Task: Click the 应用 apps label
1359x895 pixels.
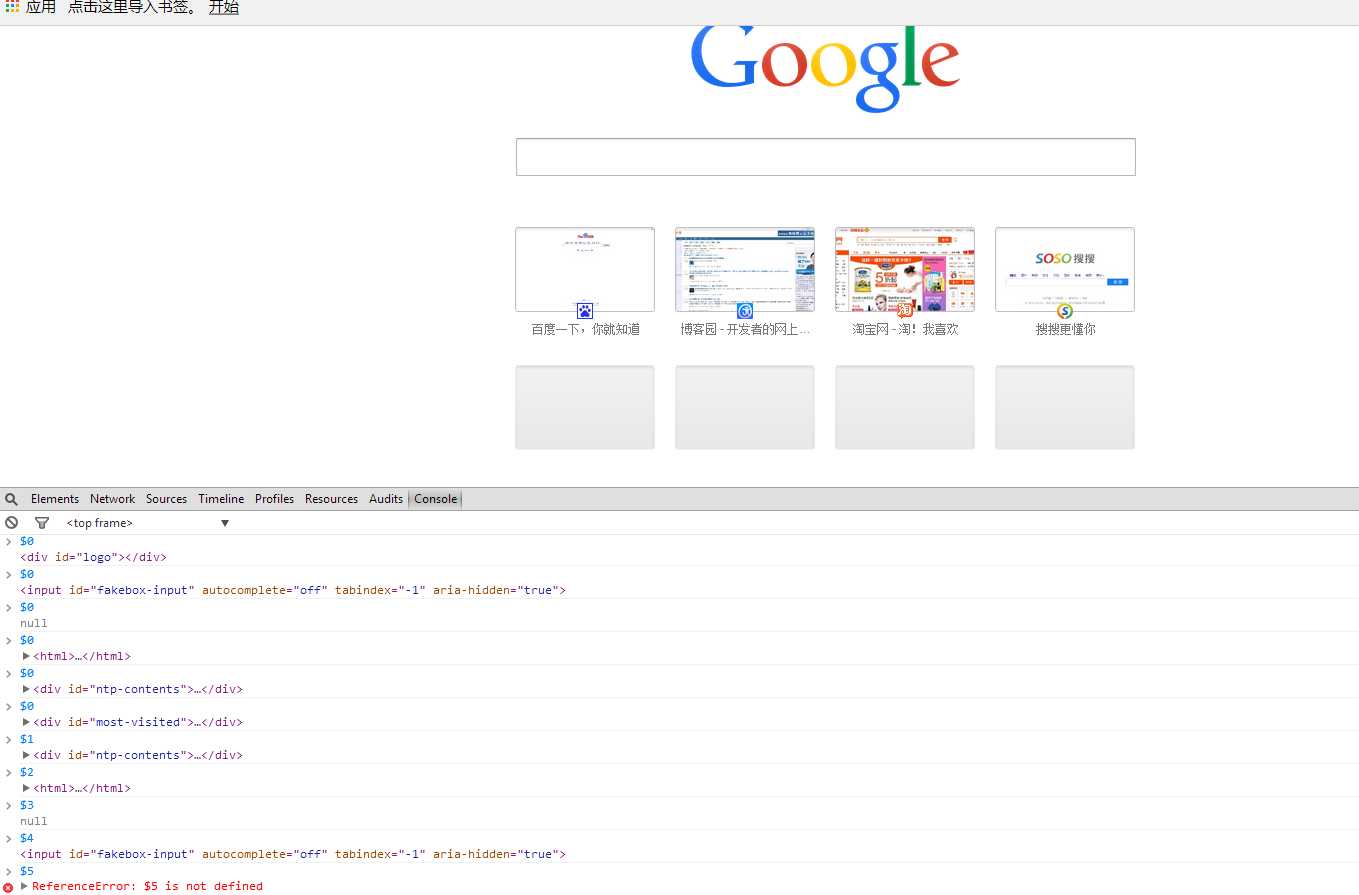Action: point(41,7)
